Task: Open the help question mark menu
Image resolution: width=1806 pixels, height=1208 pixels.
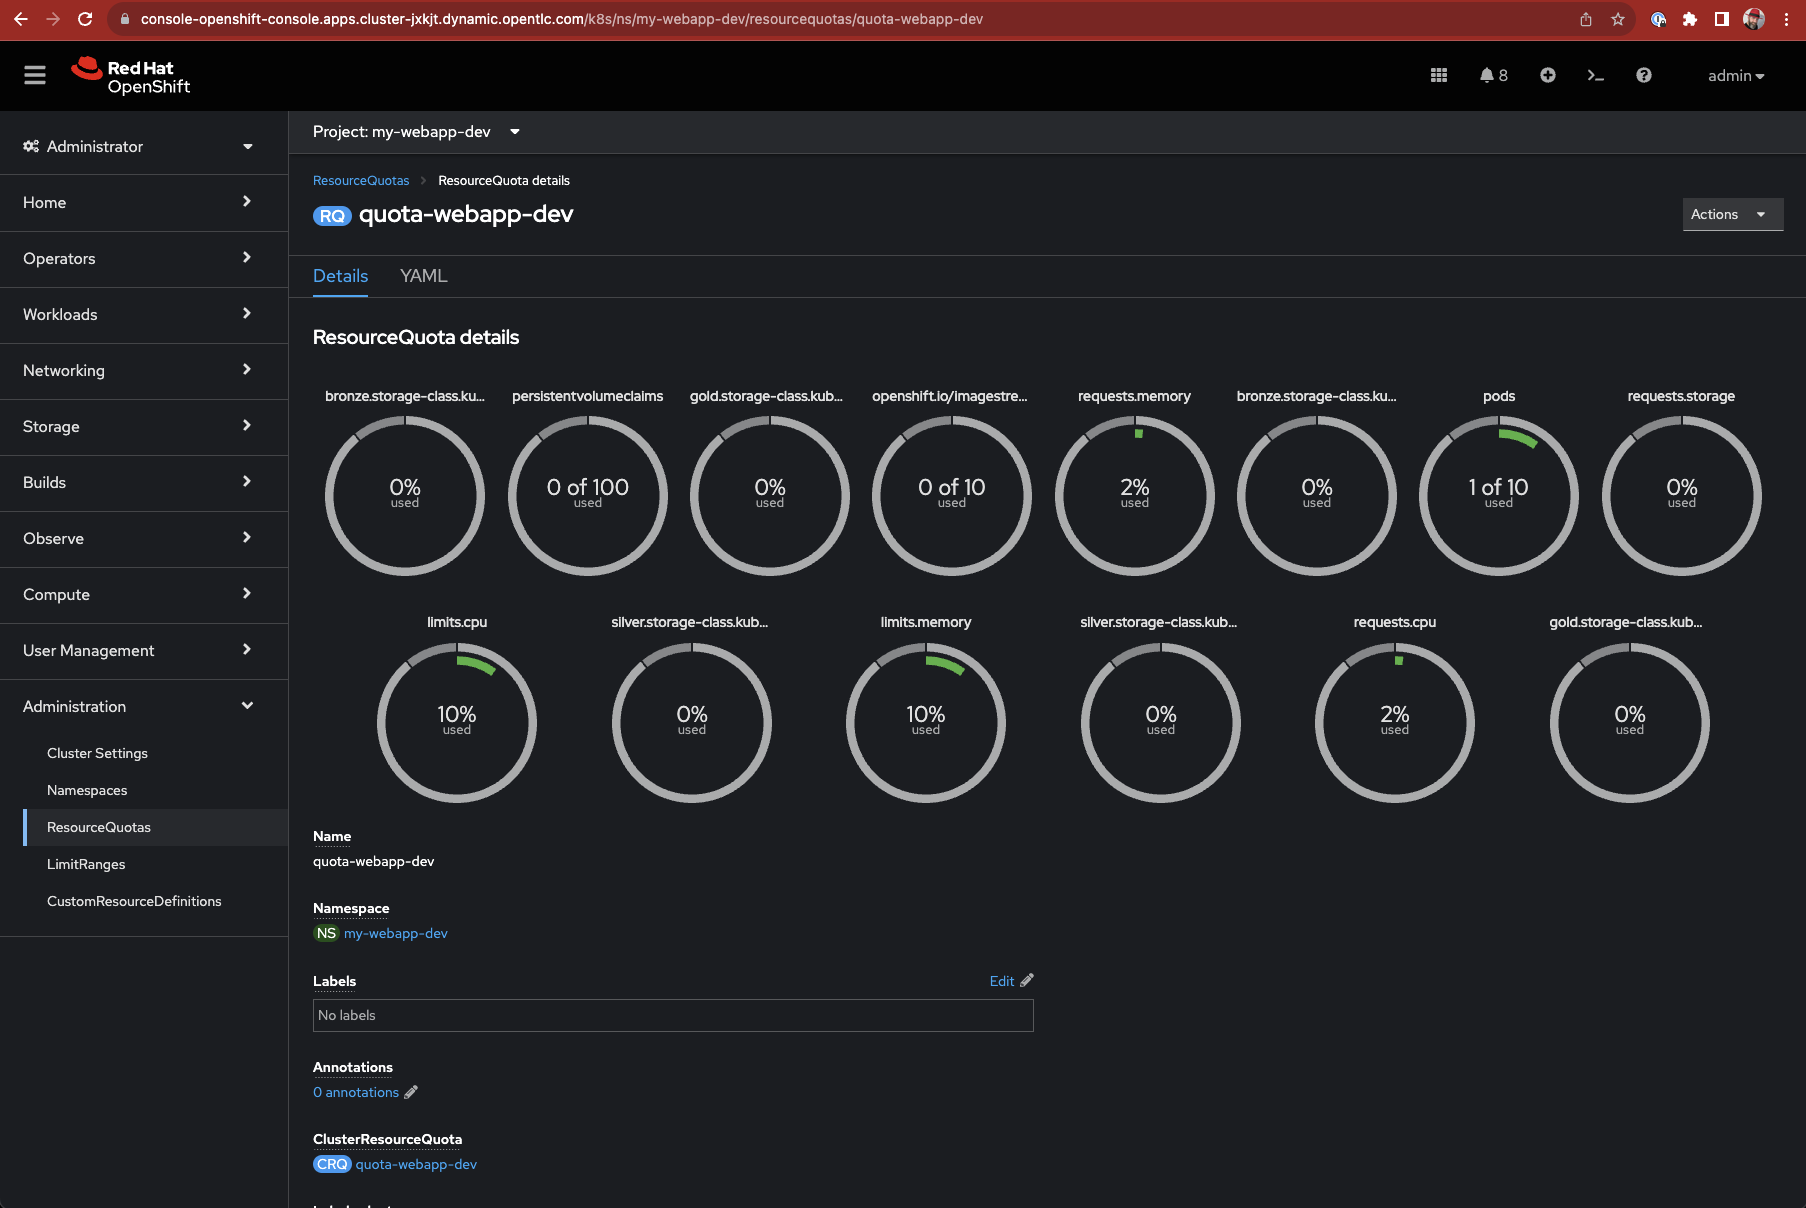Action: (x=1643, y=76)
